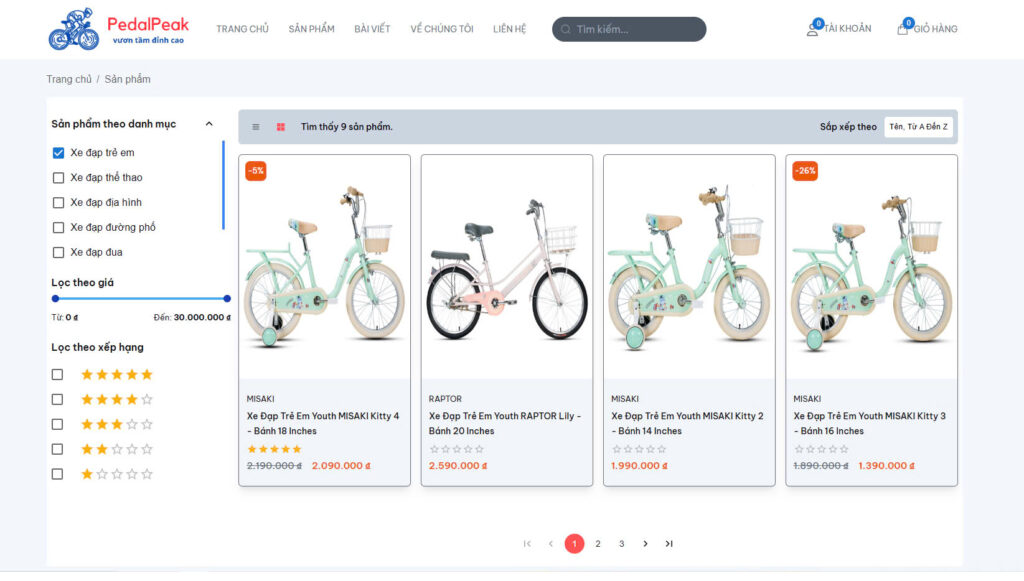Click the price 1.990.000 đ
Screen dimensions: 1024x581
coord(639,466)
